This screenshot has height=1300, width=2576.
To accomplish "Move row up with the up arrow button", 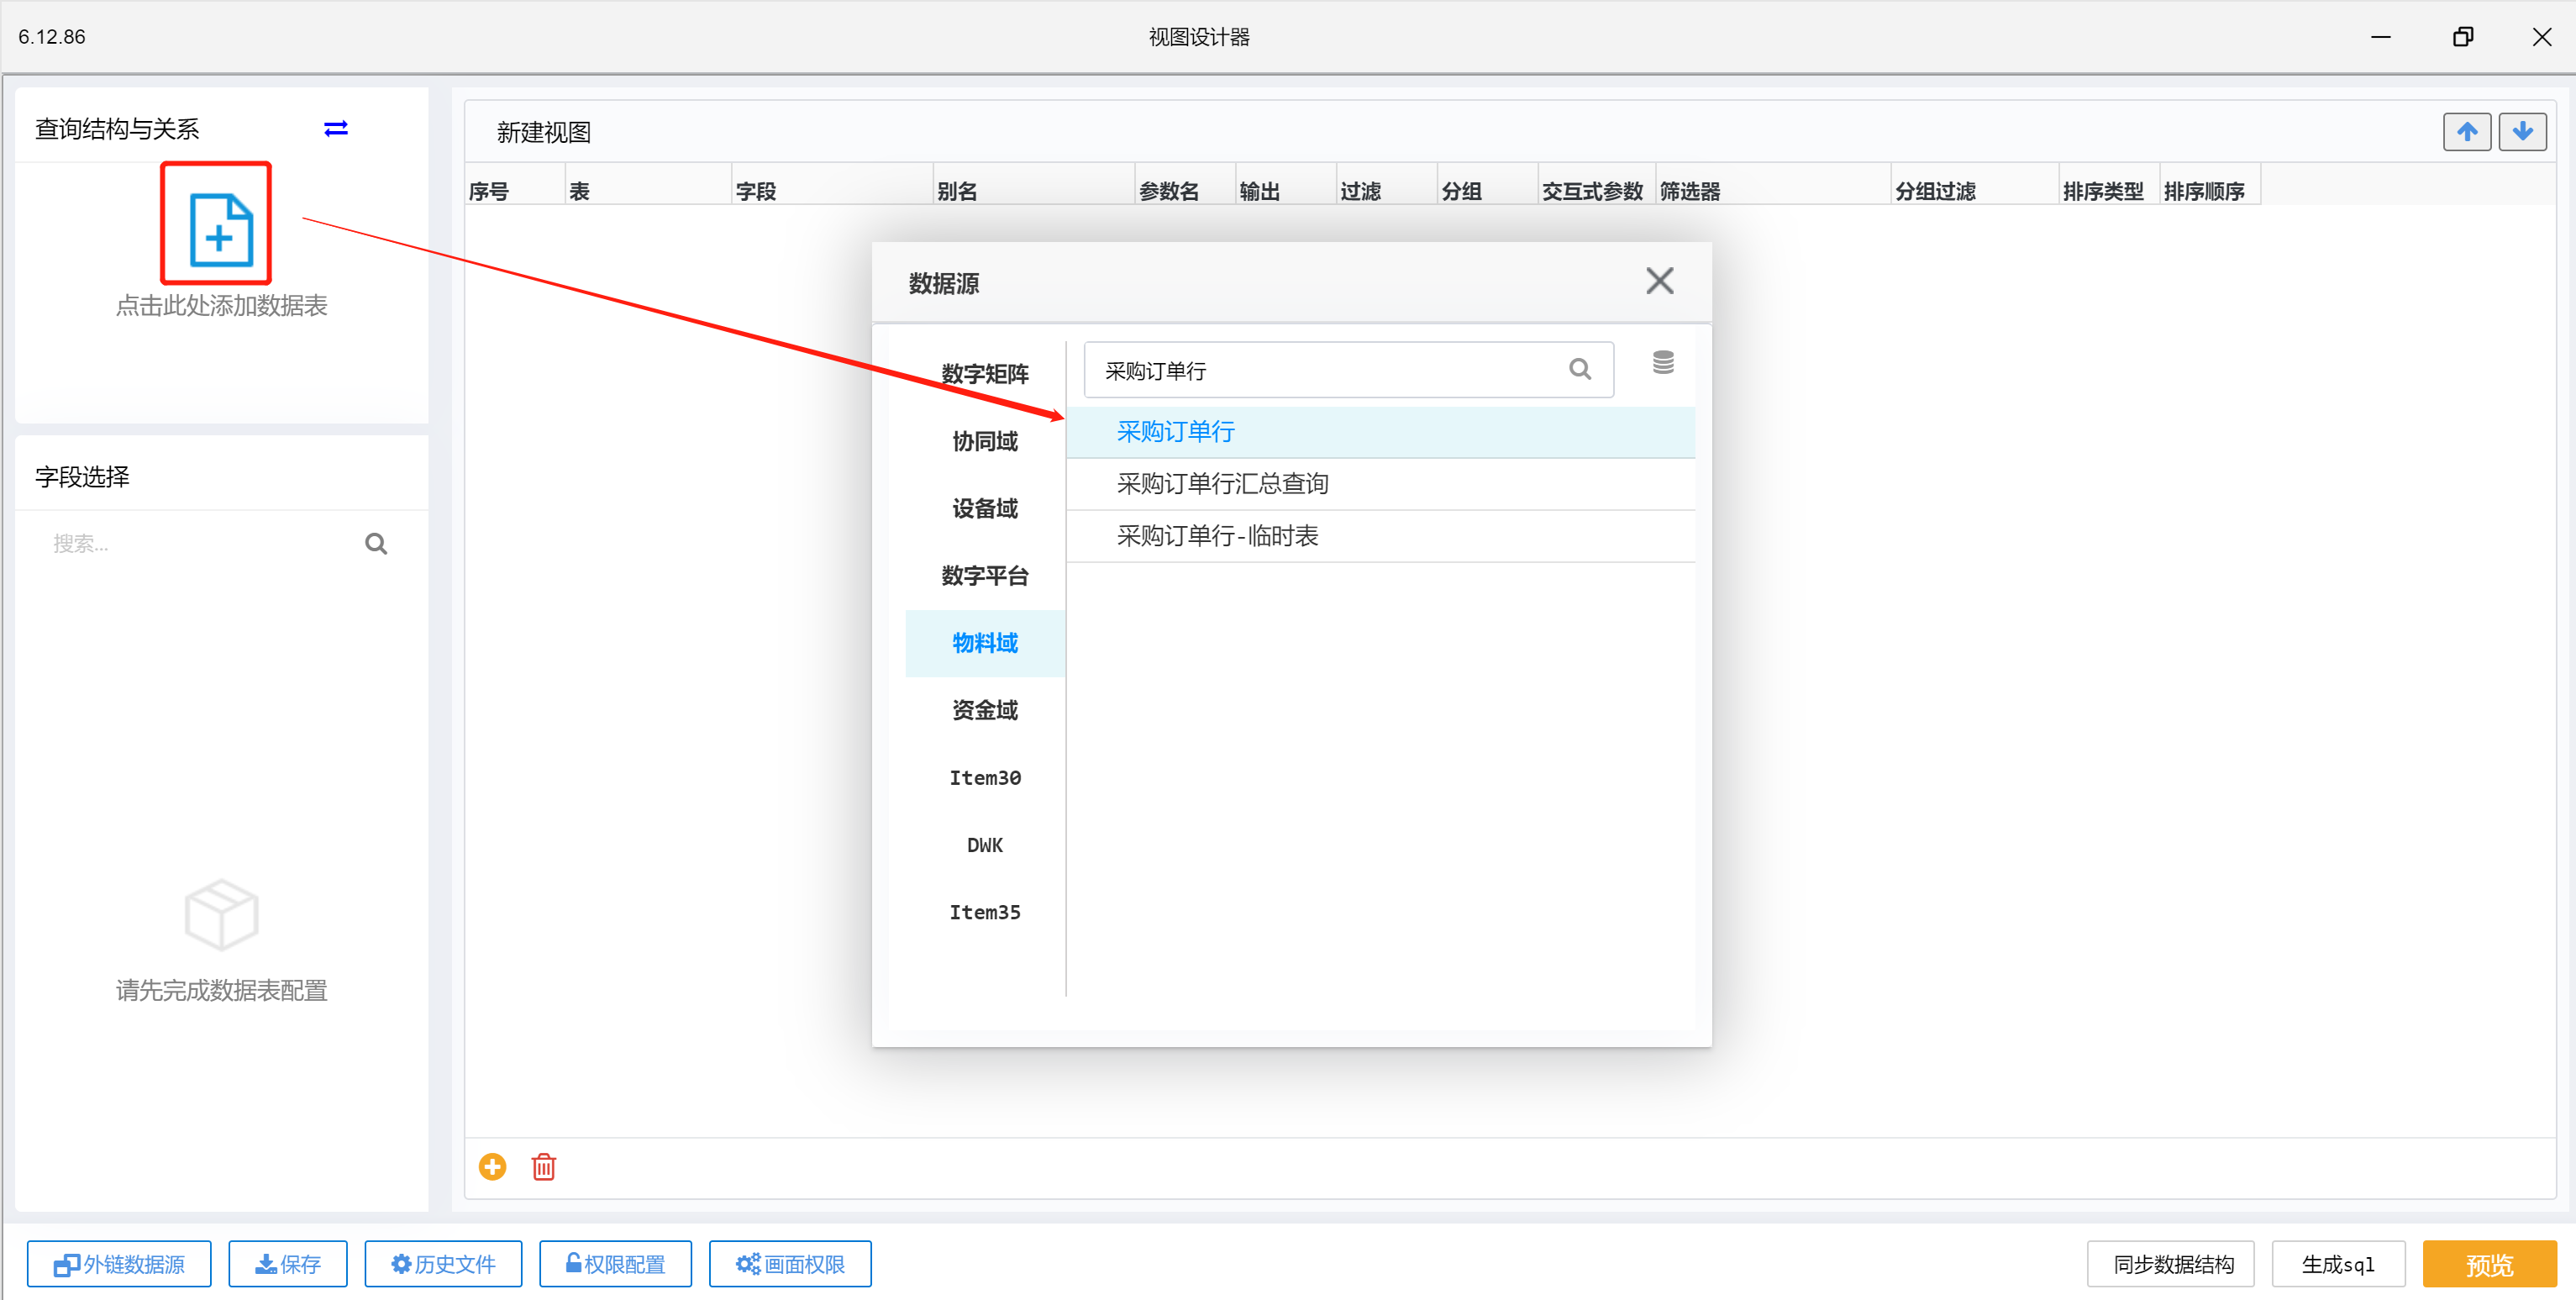I will (2467, 132).
